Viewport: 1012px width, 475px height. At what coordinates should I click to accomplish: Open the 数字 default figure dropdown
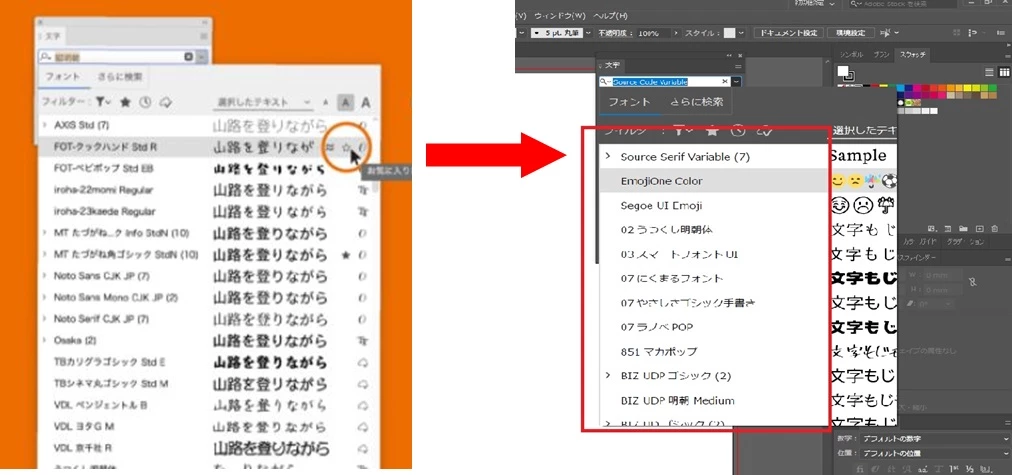935,439
